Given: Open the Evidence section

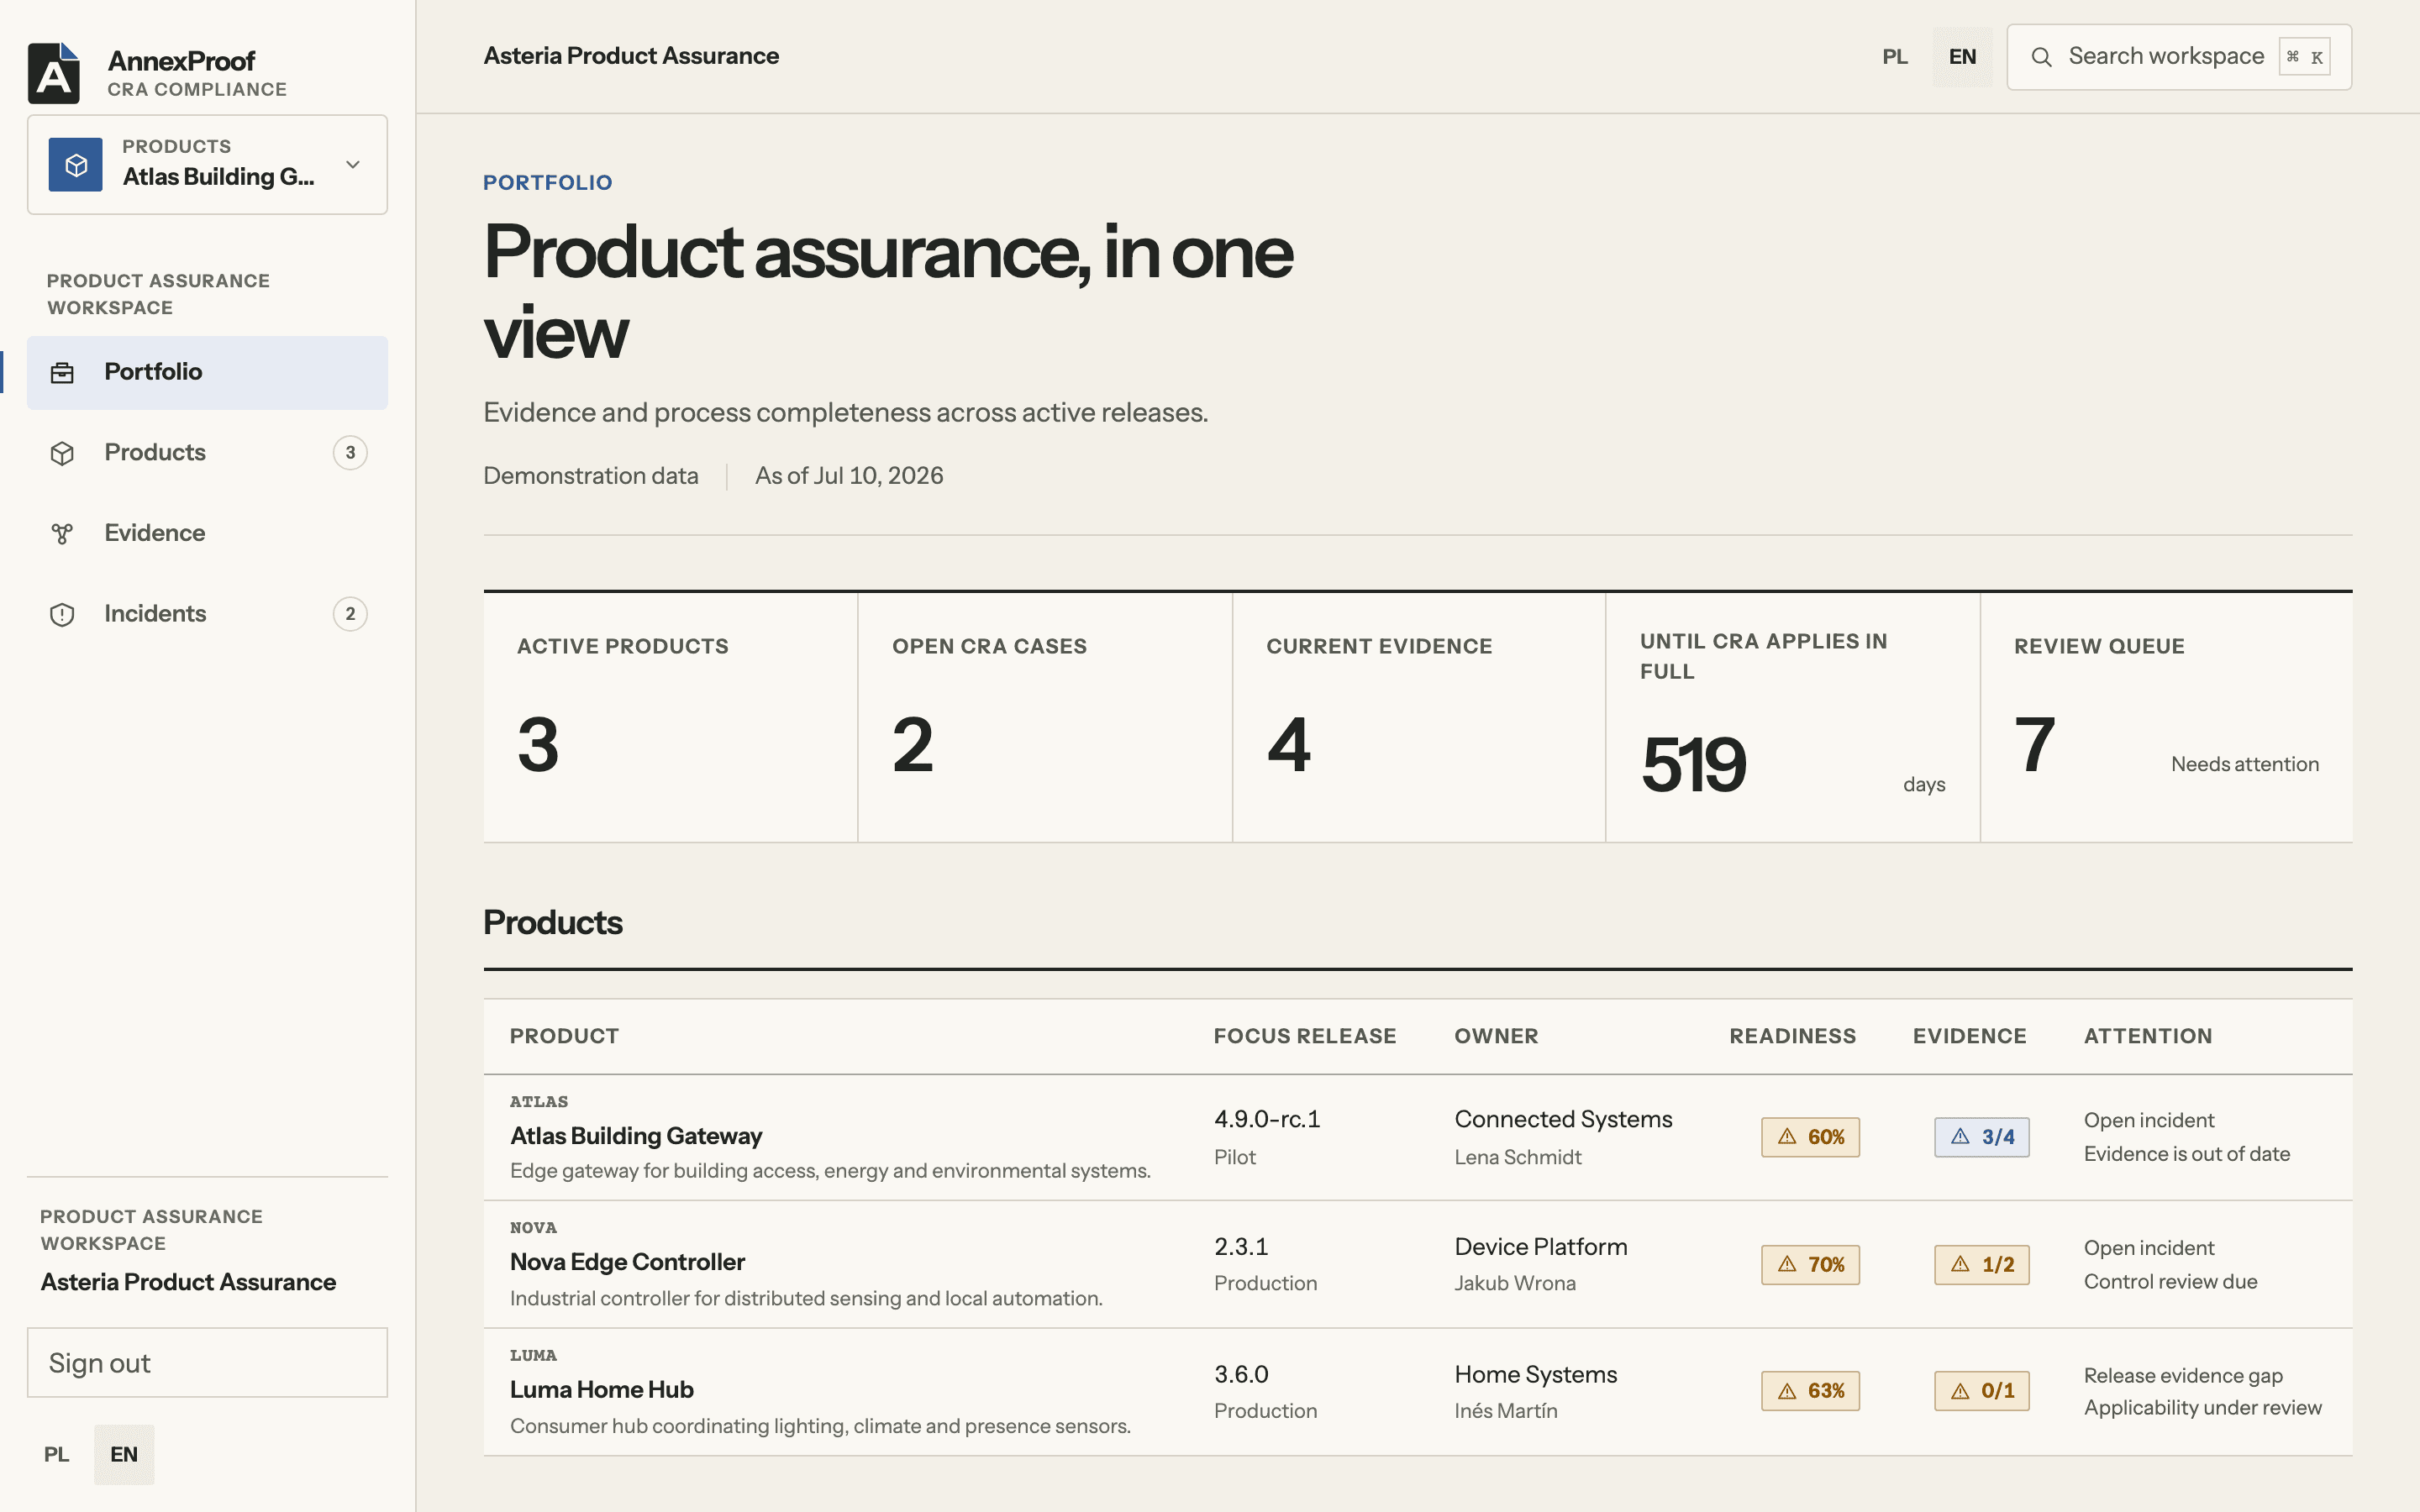Looking at the screenshot, I should pos(207,533).
